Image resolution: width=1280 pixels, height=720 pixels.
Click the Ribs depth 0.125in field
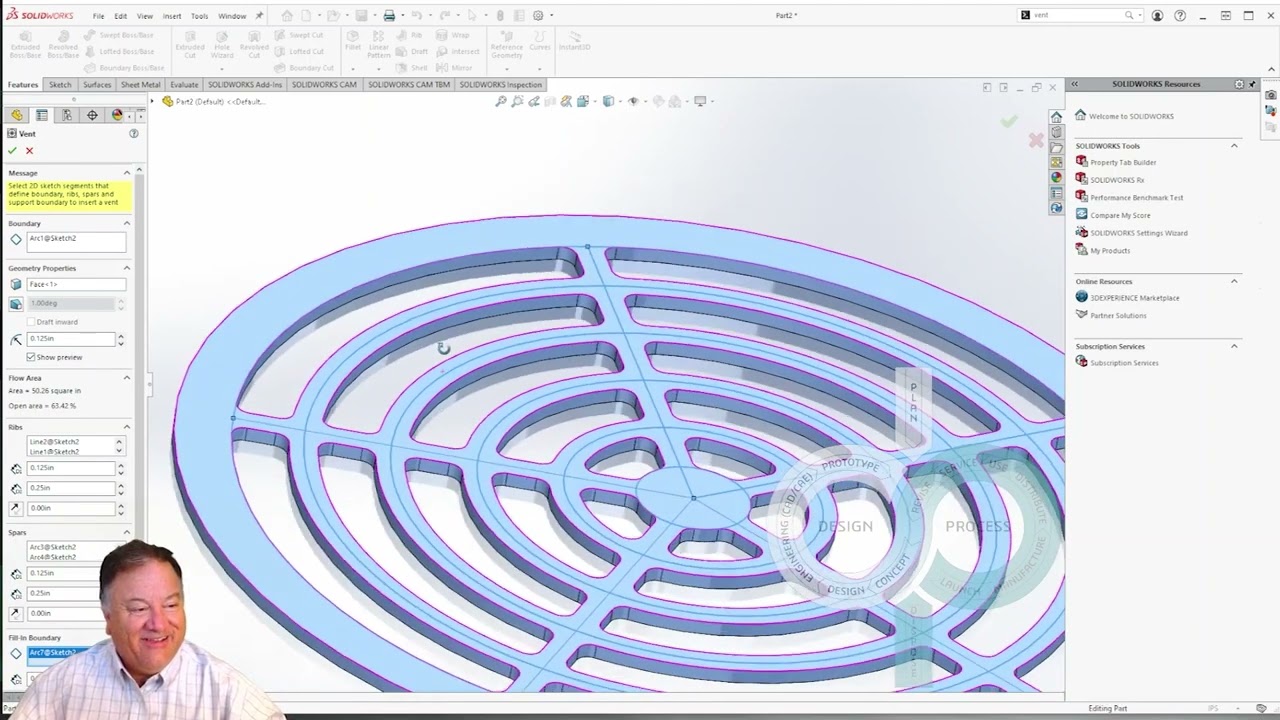pos(71,468)
